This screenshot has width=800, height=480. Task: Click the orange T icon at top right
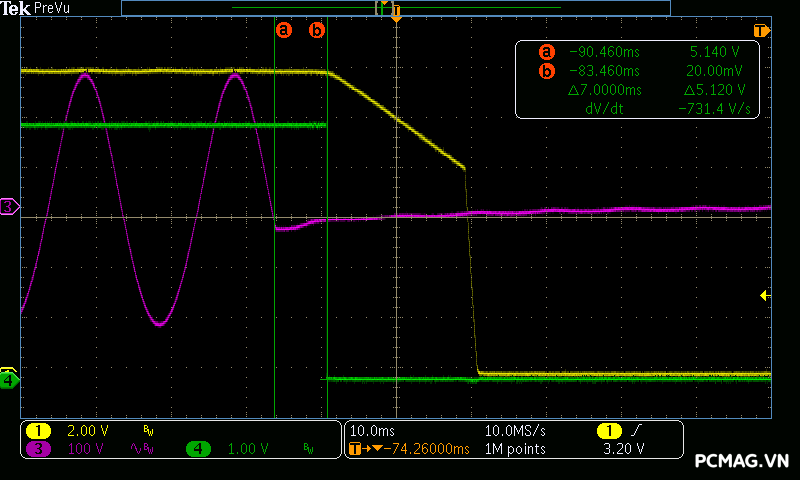tap(761, 30)
